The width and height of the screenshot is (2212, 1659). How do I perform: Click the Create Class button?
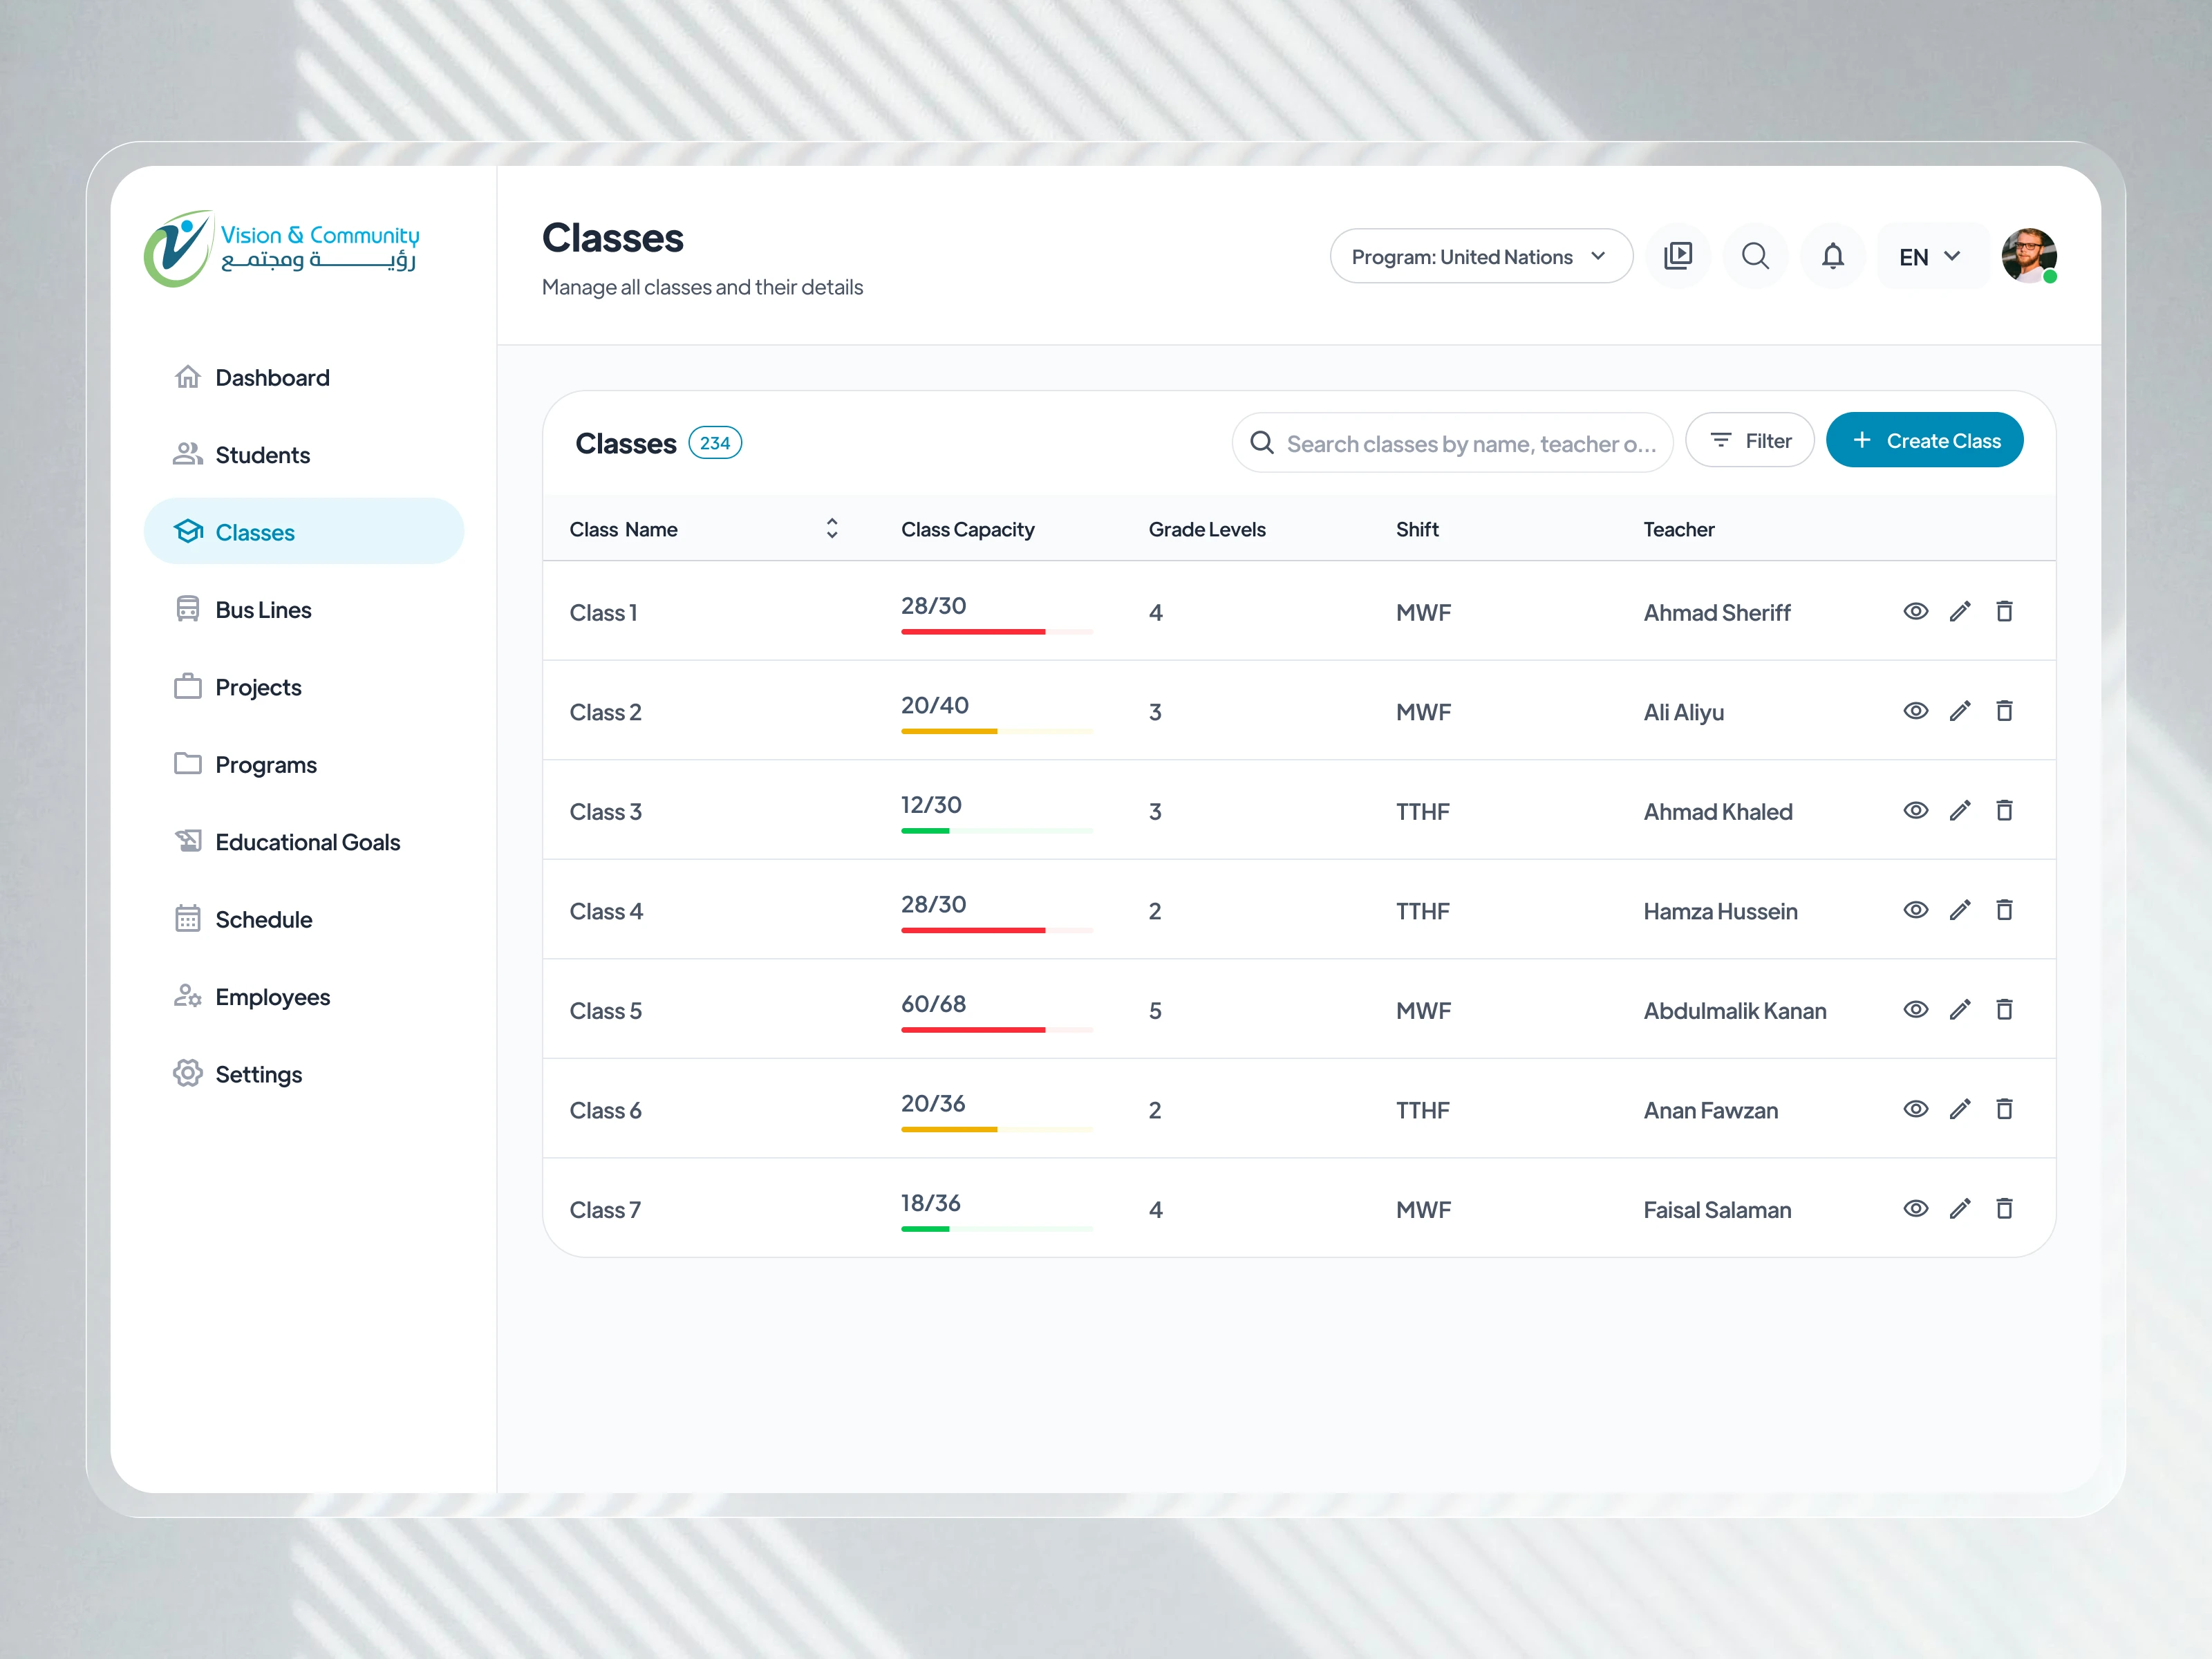[x=1924, y=441]
